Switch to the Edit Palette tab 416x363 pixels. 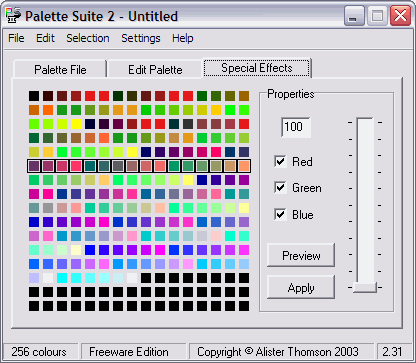[155, 70]
